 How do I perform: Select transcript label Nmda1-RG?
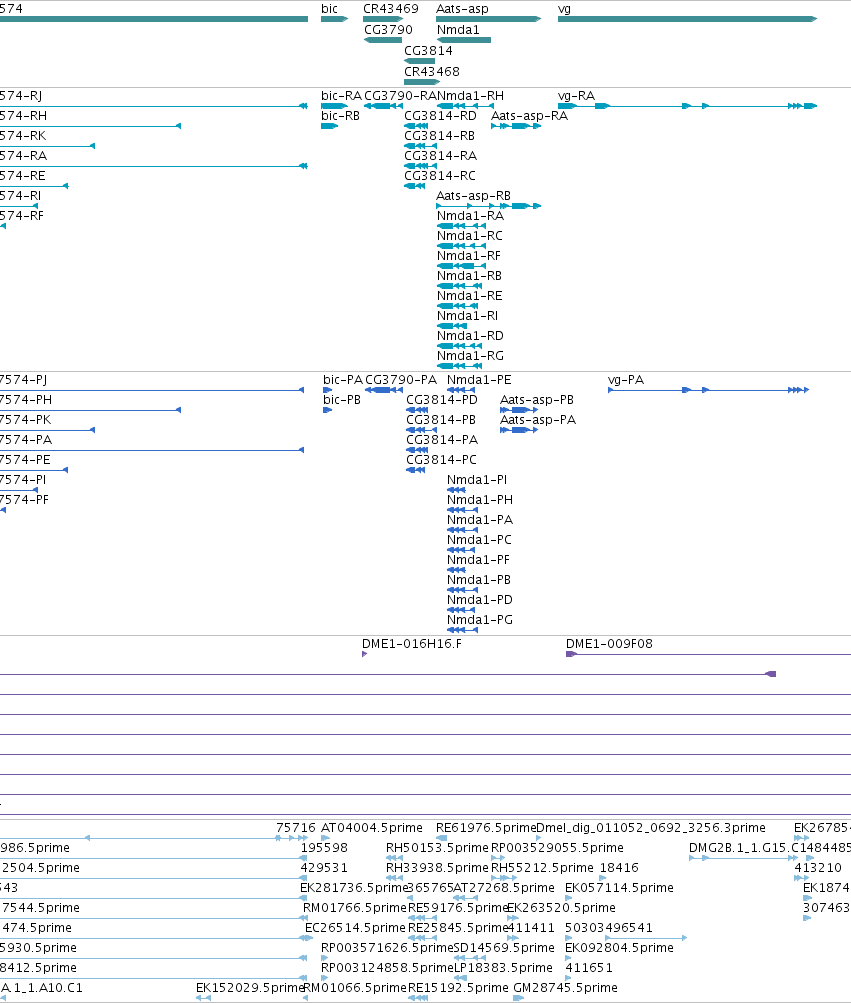click(x=470, y=356)
